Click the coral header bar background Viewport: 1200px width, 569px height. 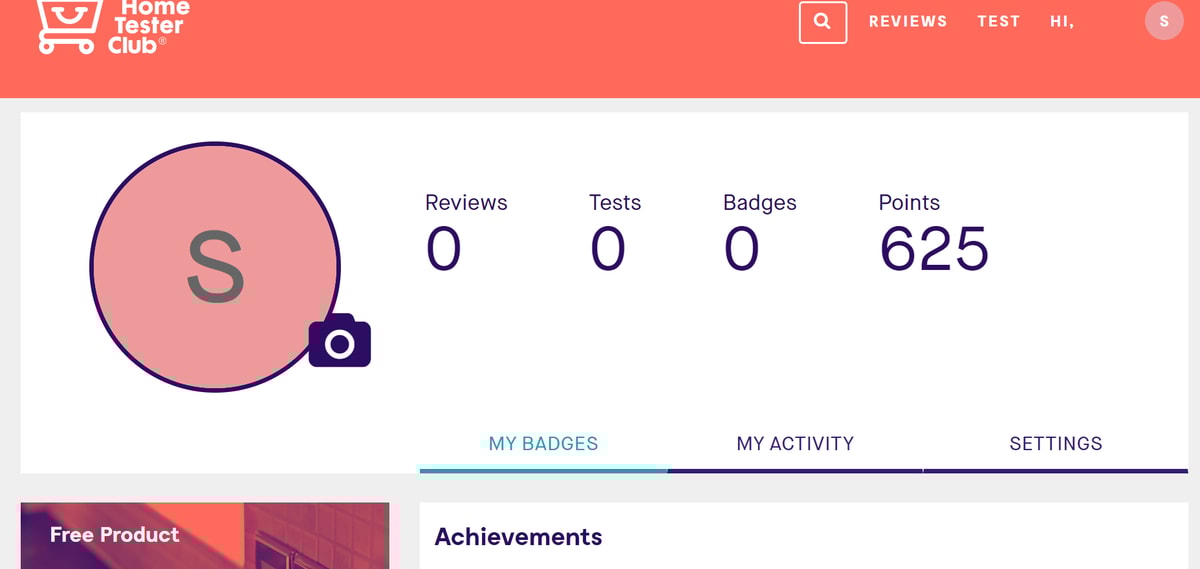[x=500, y=60]
